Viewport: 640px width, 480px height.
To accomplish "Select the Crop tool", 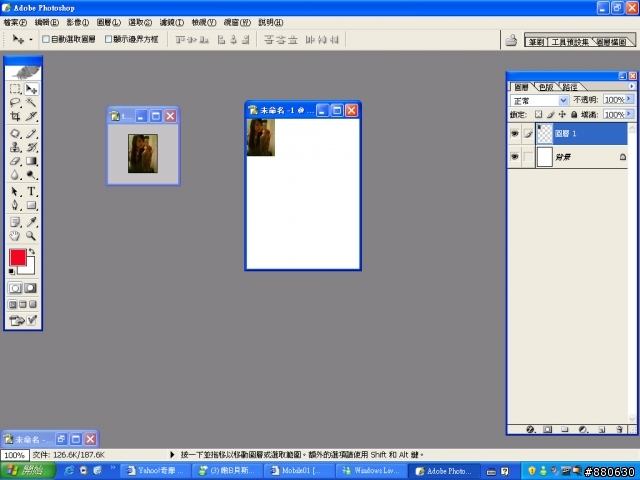I will coord(15,116).
